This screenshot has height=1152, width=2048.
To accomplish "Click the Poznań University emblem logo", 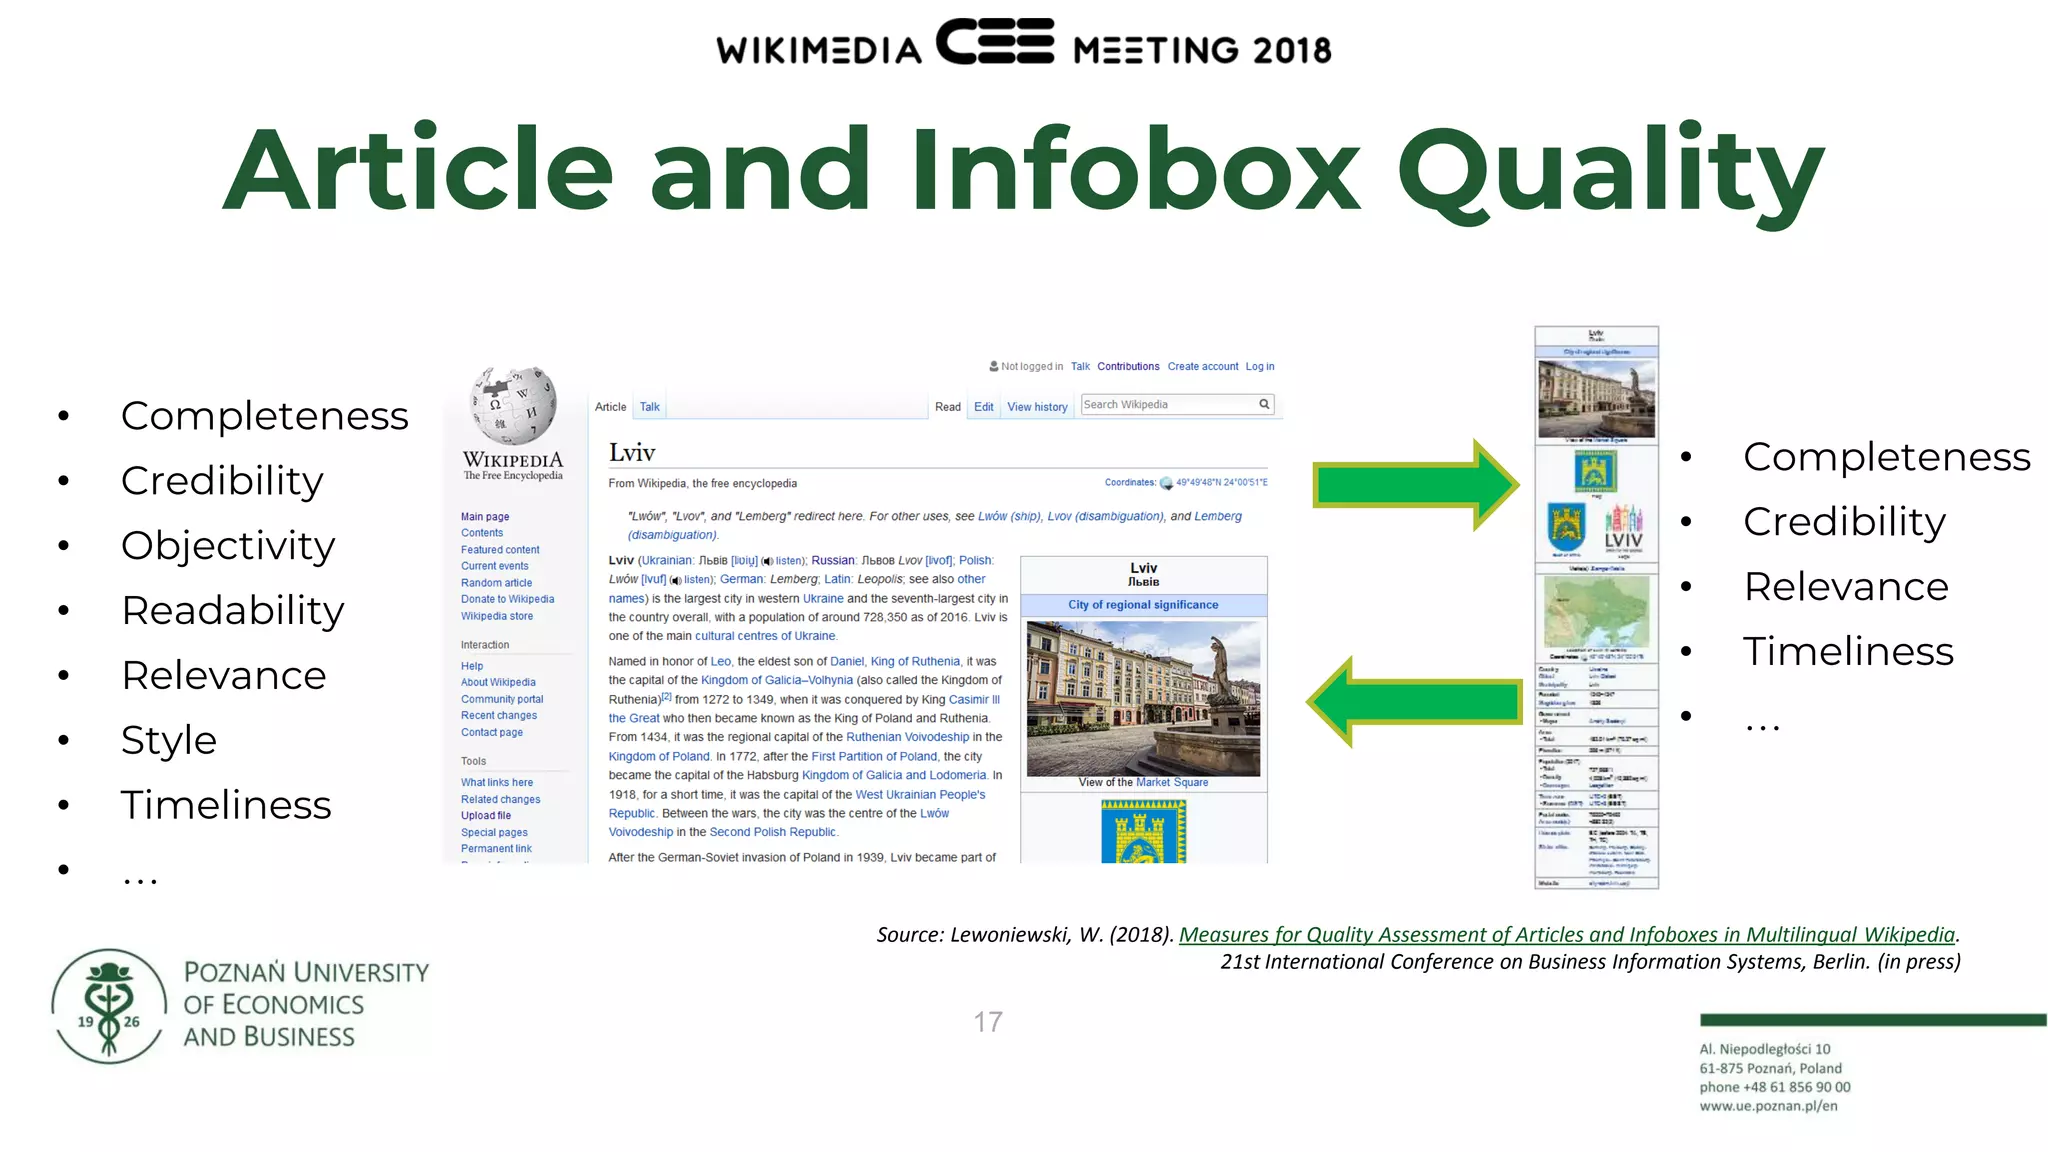I will pos(109,1006).
